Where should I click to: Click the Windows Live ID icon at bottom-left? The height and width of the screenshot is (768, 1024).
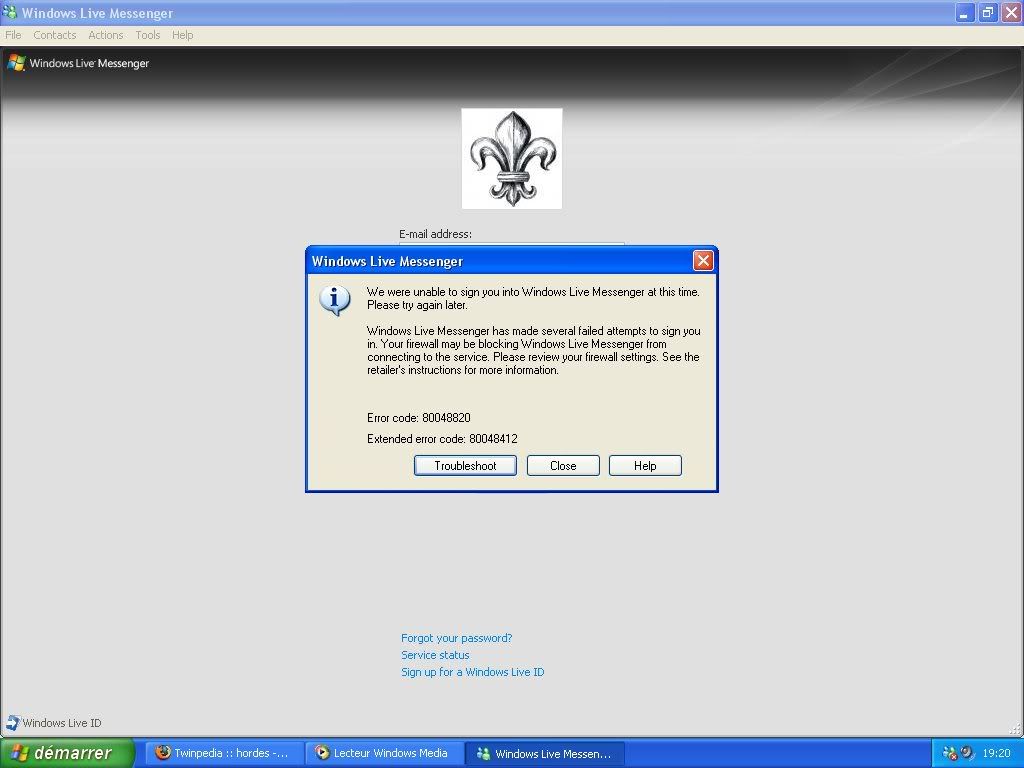(12, 723)
